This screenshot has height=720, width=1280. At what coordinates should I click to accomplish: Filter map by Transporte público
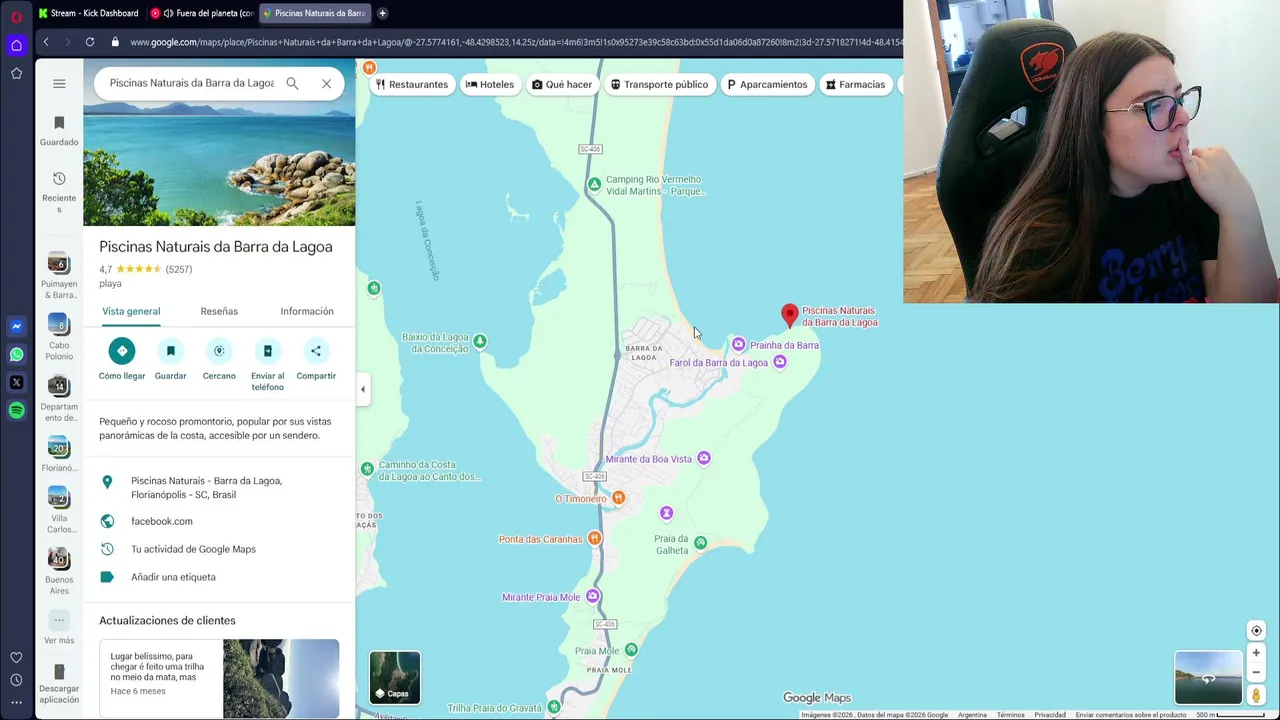659,84
